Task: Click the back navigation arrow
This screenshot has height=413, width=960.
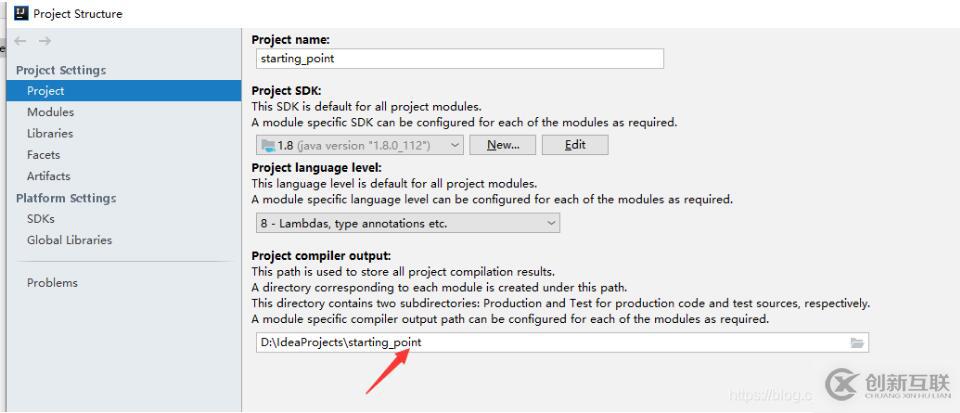Action: (20, 41)
